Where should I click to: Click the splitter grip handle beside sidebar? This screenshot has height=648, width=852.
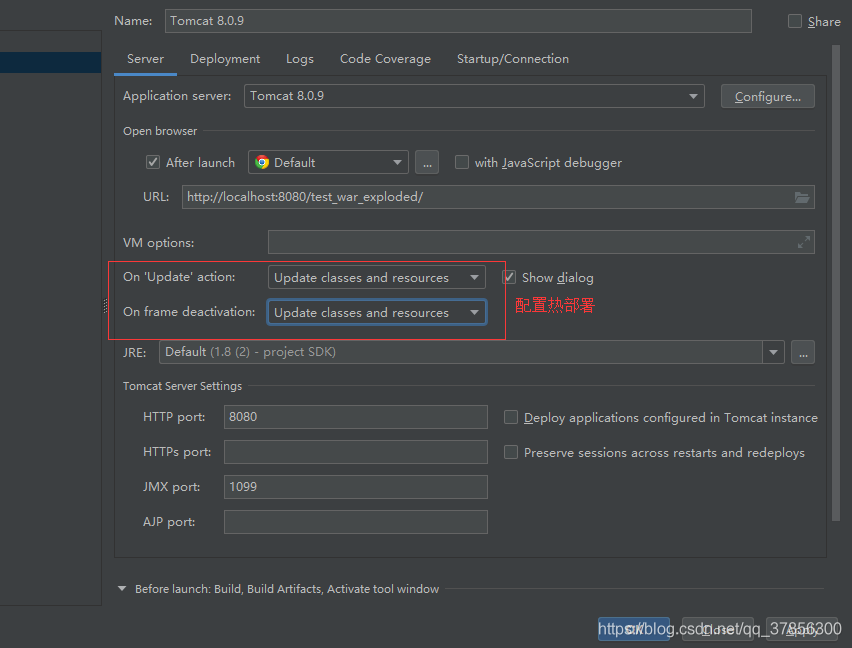105,306
